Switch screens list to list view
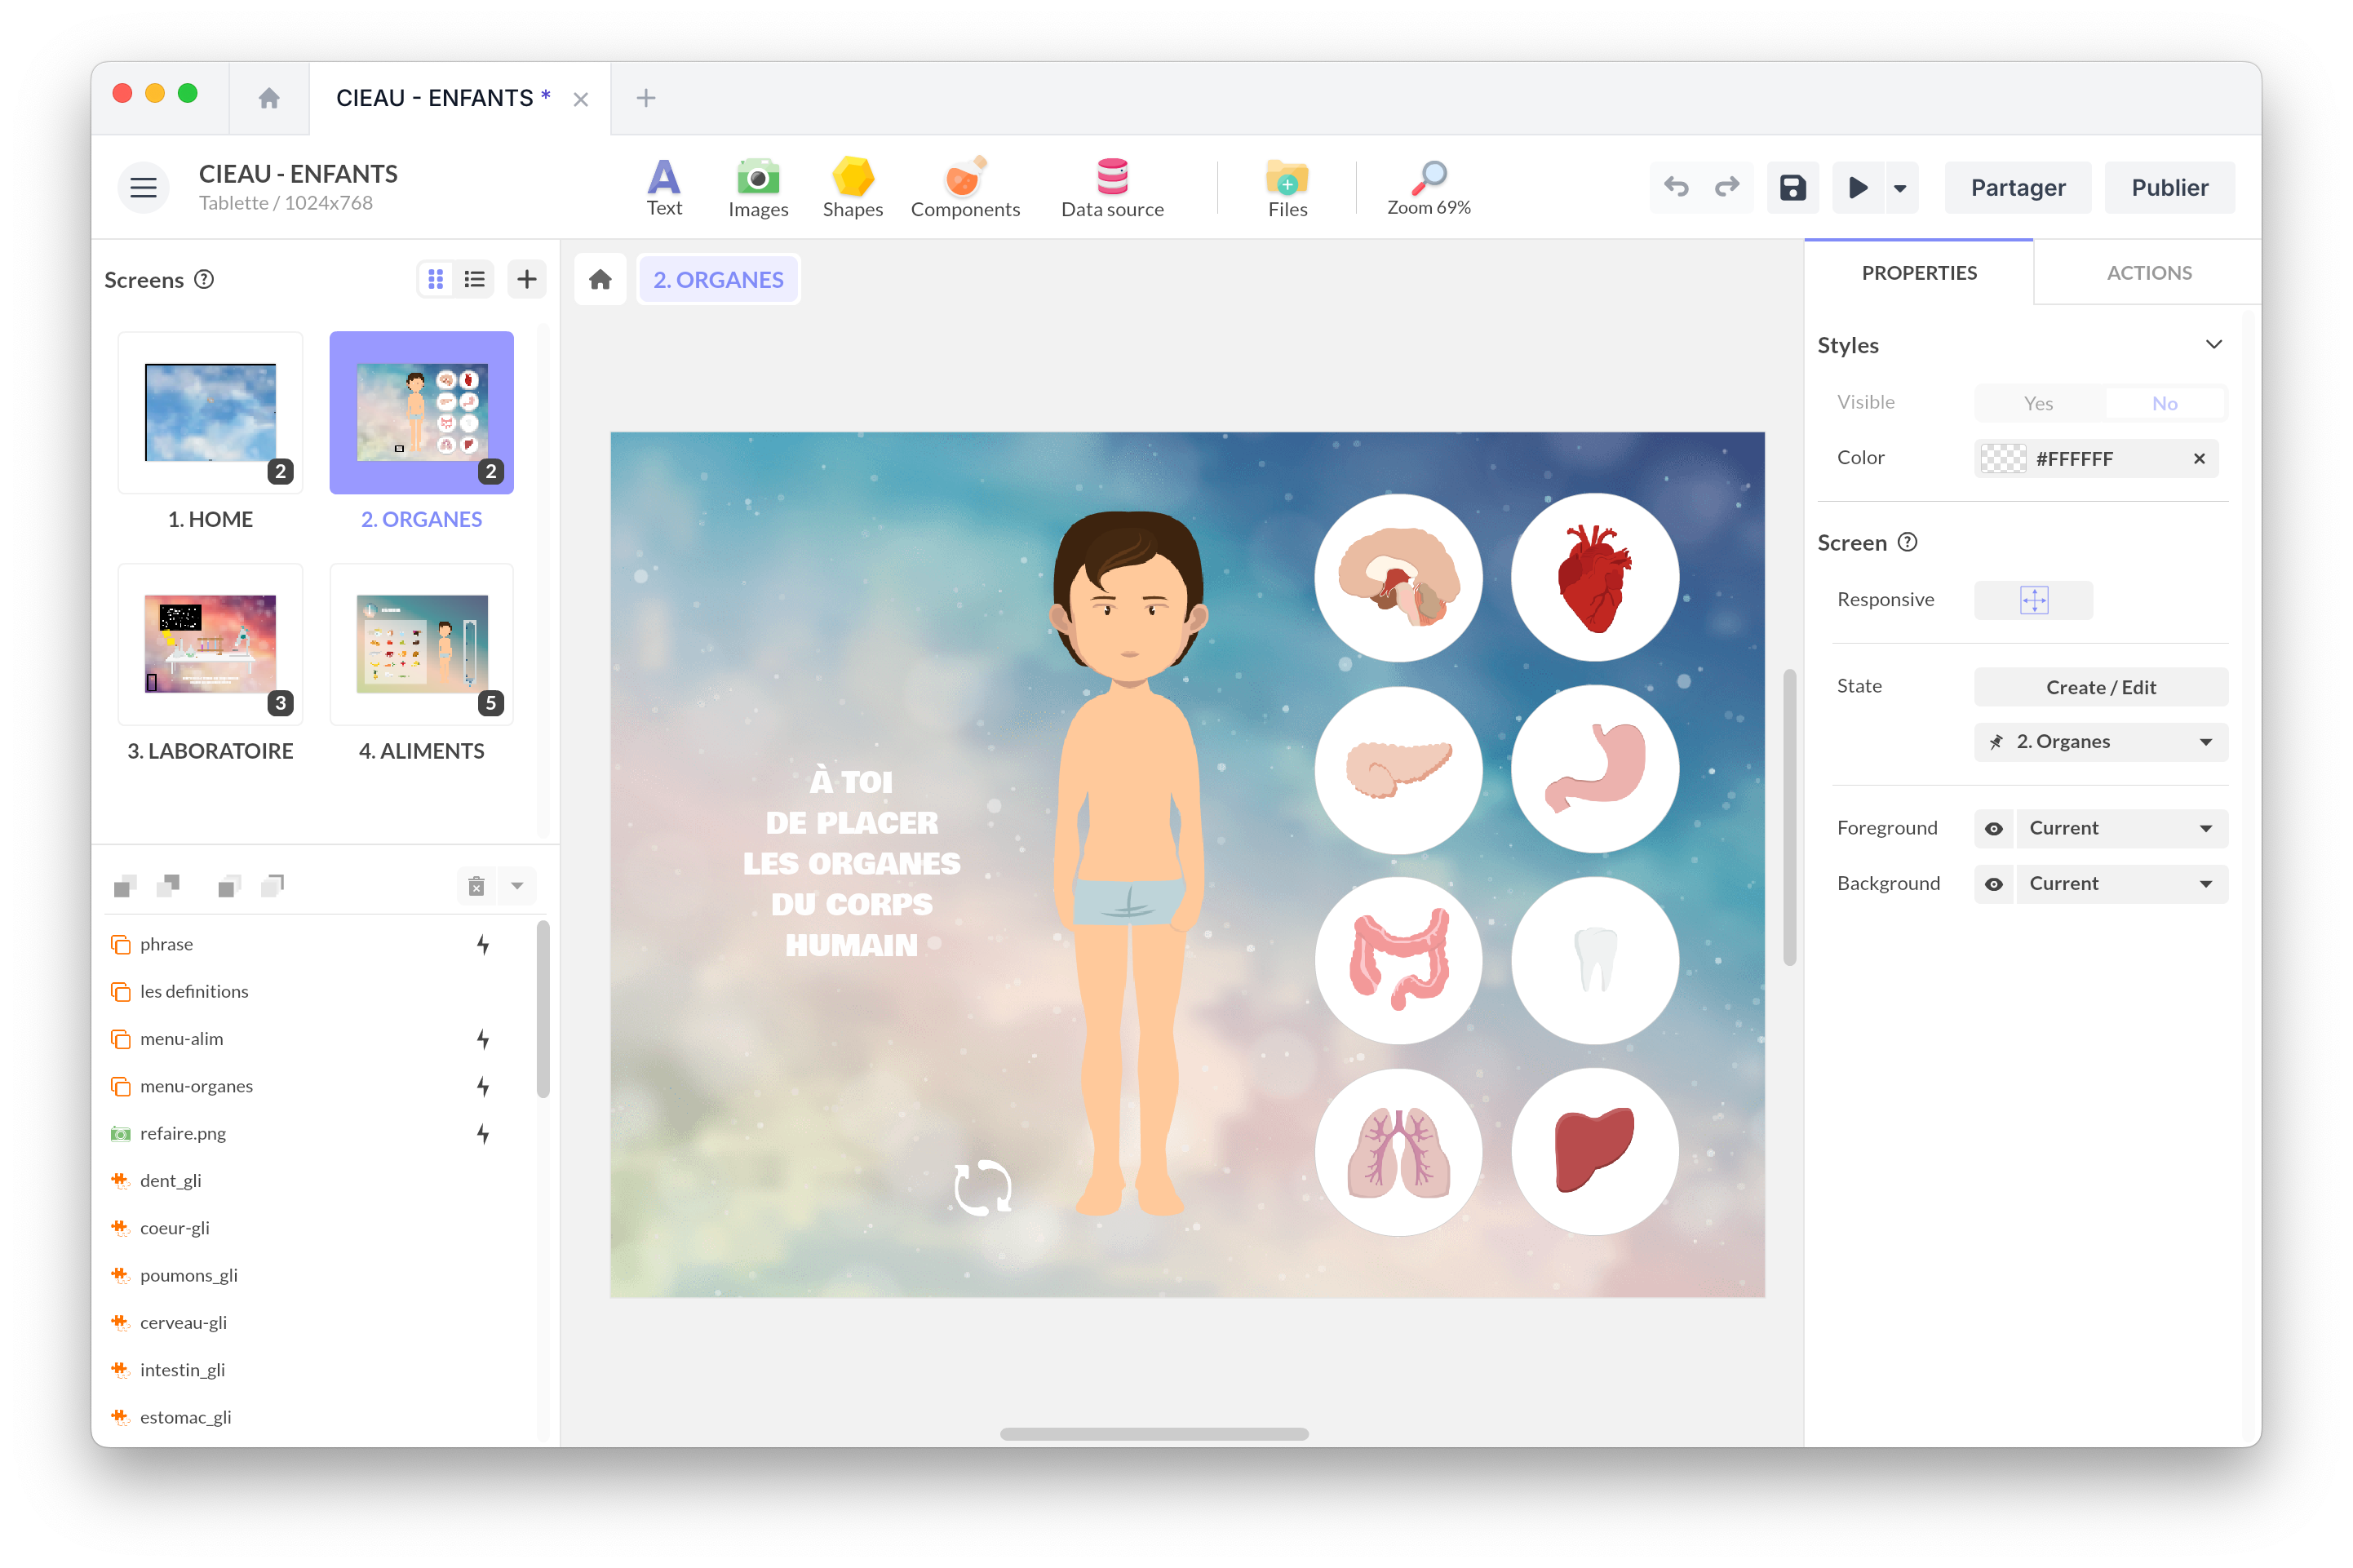The height and width of the screenshot is (1568, 2353). pos(474,279)
